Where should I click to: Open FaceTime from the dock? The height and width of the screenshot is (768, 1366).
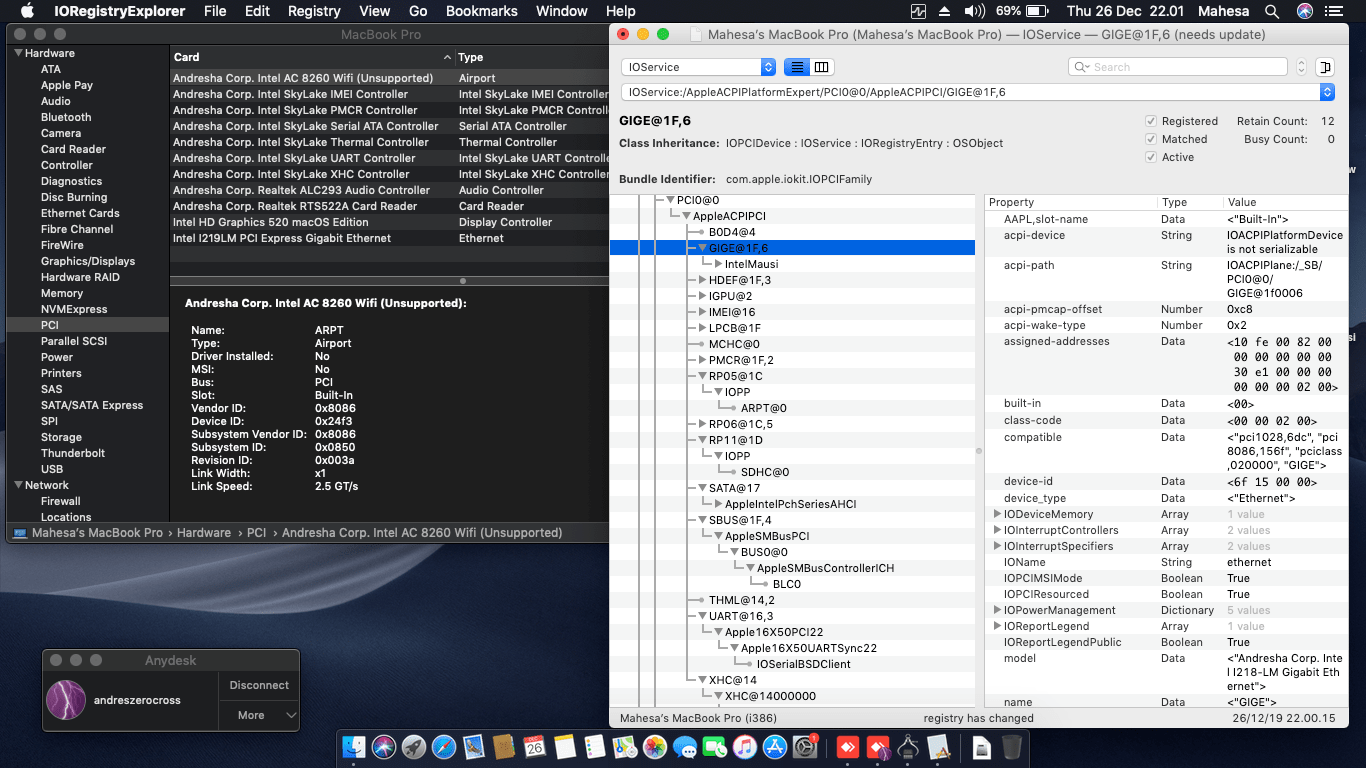pos(715,746)
